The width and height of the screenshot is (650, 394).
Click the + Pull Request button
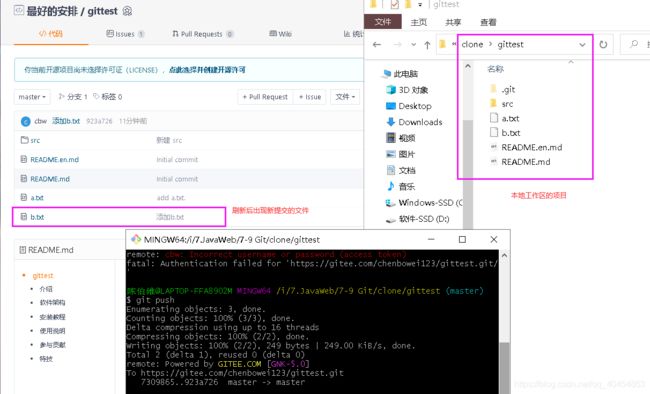265,97
